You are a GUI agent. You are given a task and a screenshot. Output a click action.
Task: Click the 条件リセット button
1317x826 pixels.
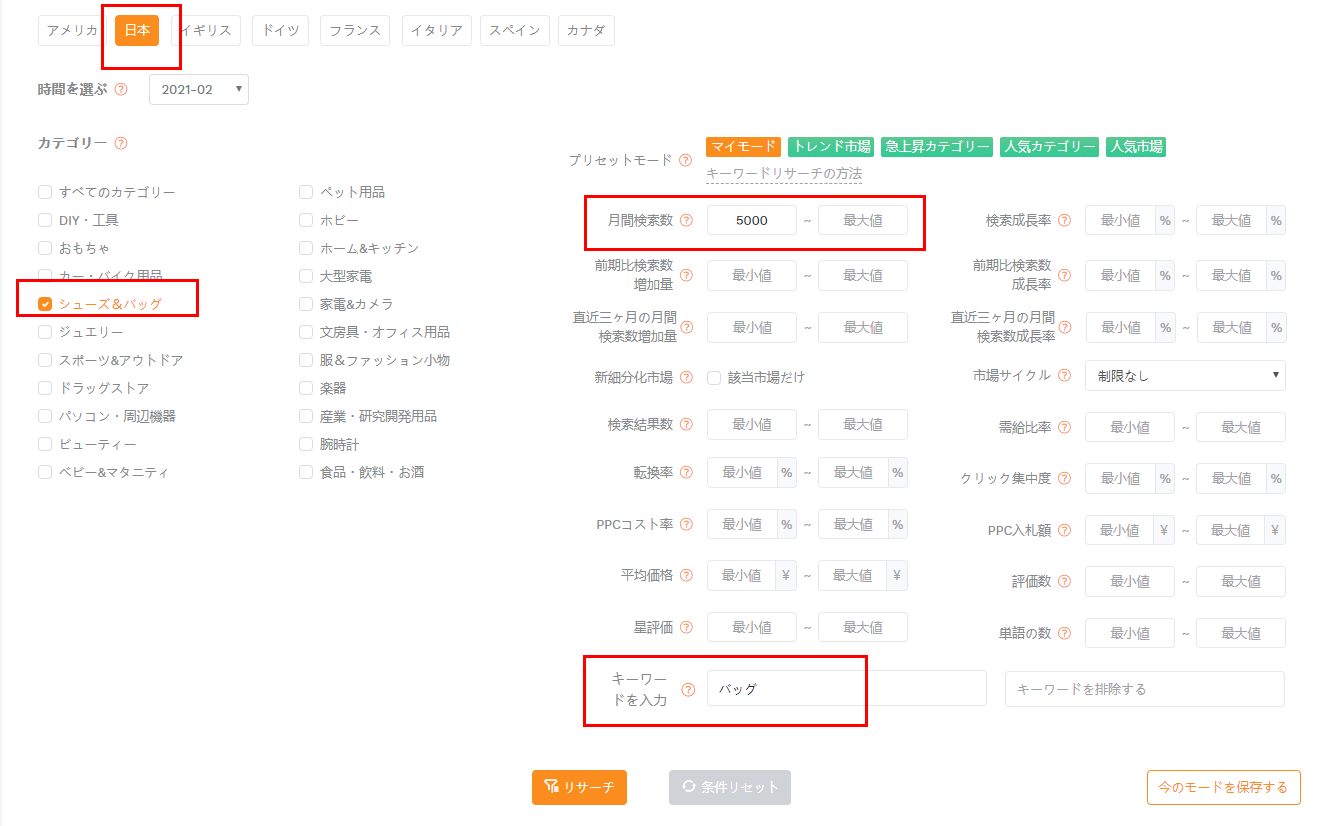pos(730,787)
